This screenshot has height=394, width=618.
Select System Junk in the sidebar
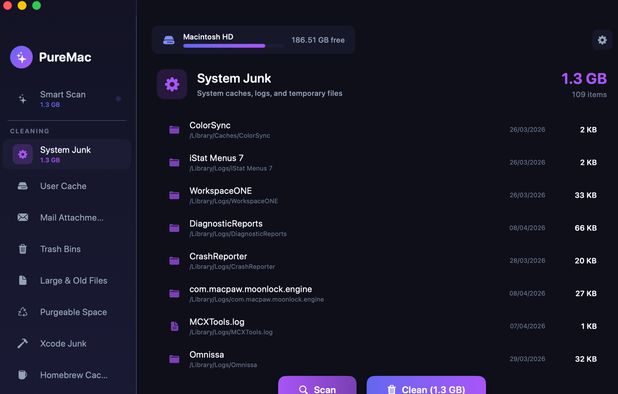coord(67,154)
